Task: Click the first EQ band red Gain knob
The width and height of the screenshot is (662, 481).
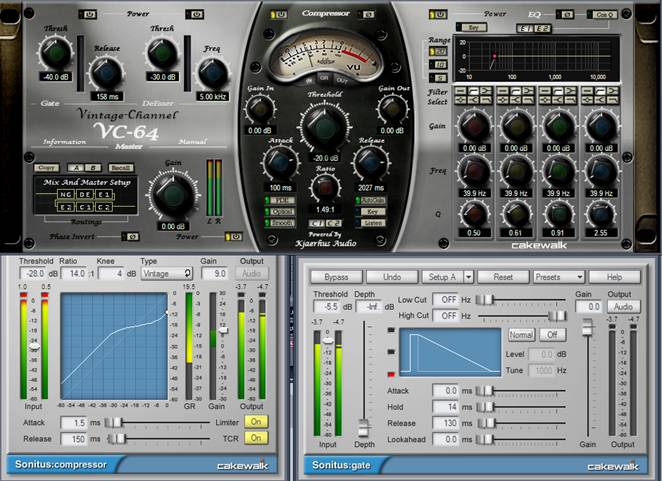Action: pyautogui.click(x=474, y=126)
